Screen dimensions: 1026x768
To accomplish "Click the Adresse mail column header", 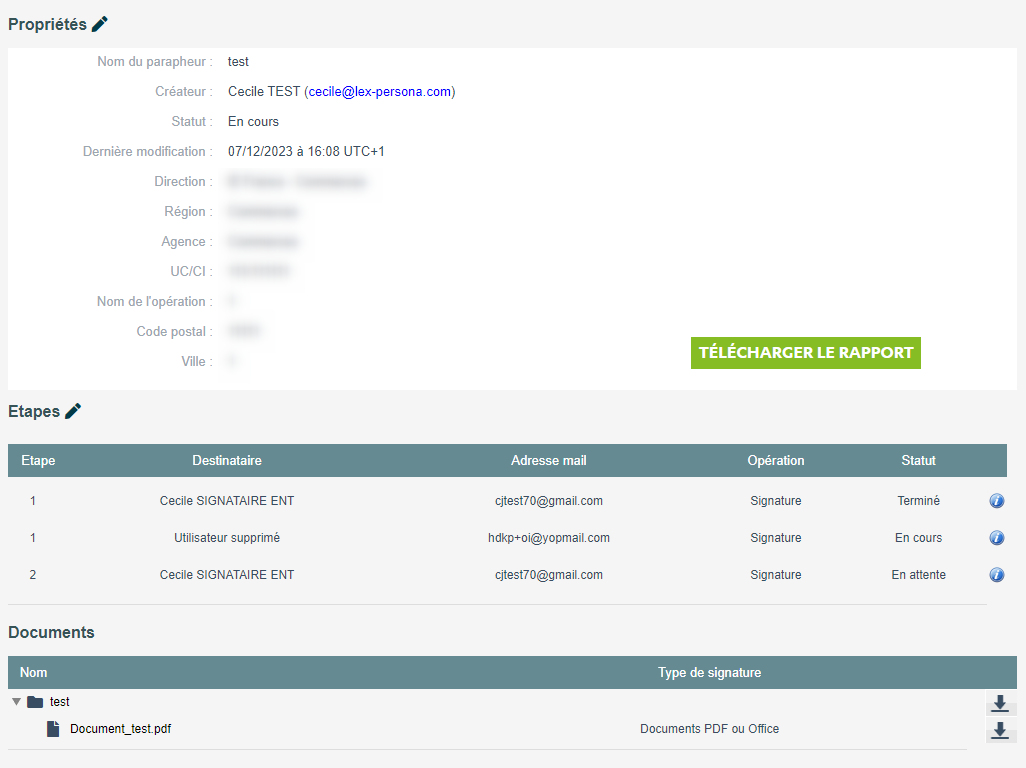I will tap(548, 461).
